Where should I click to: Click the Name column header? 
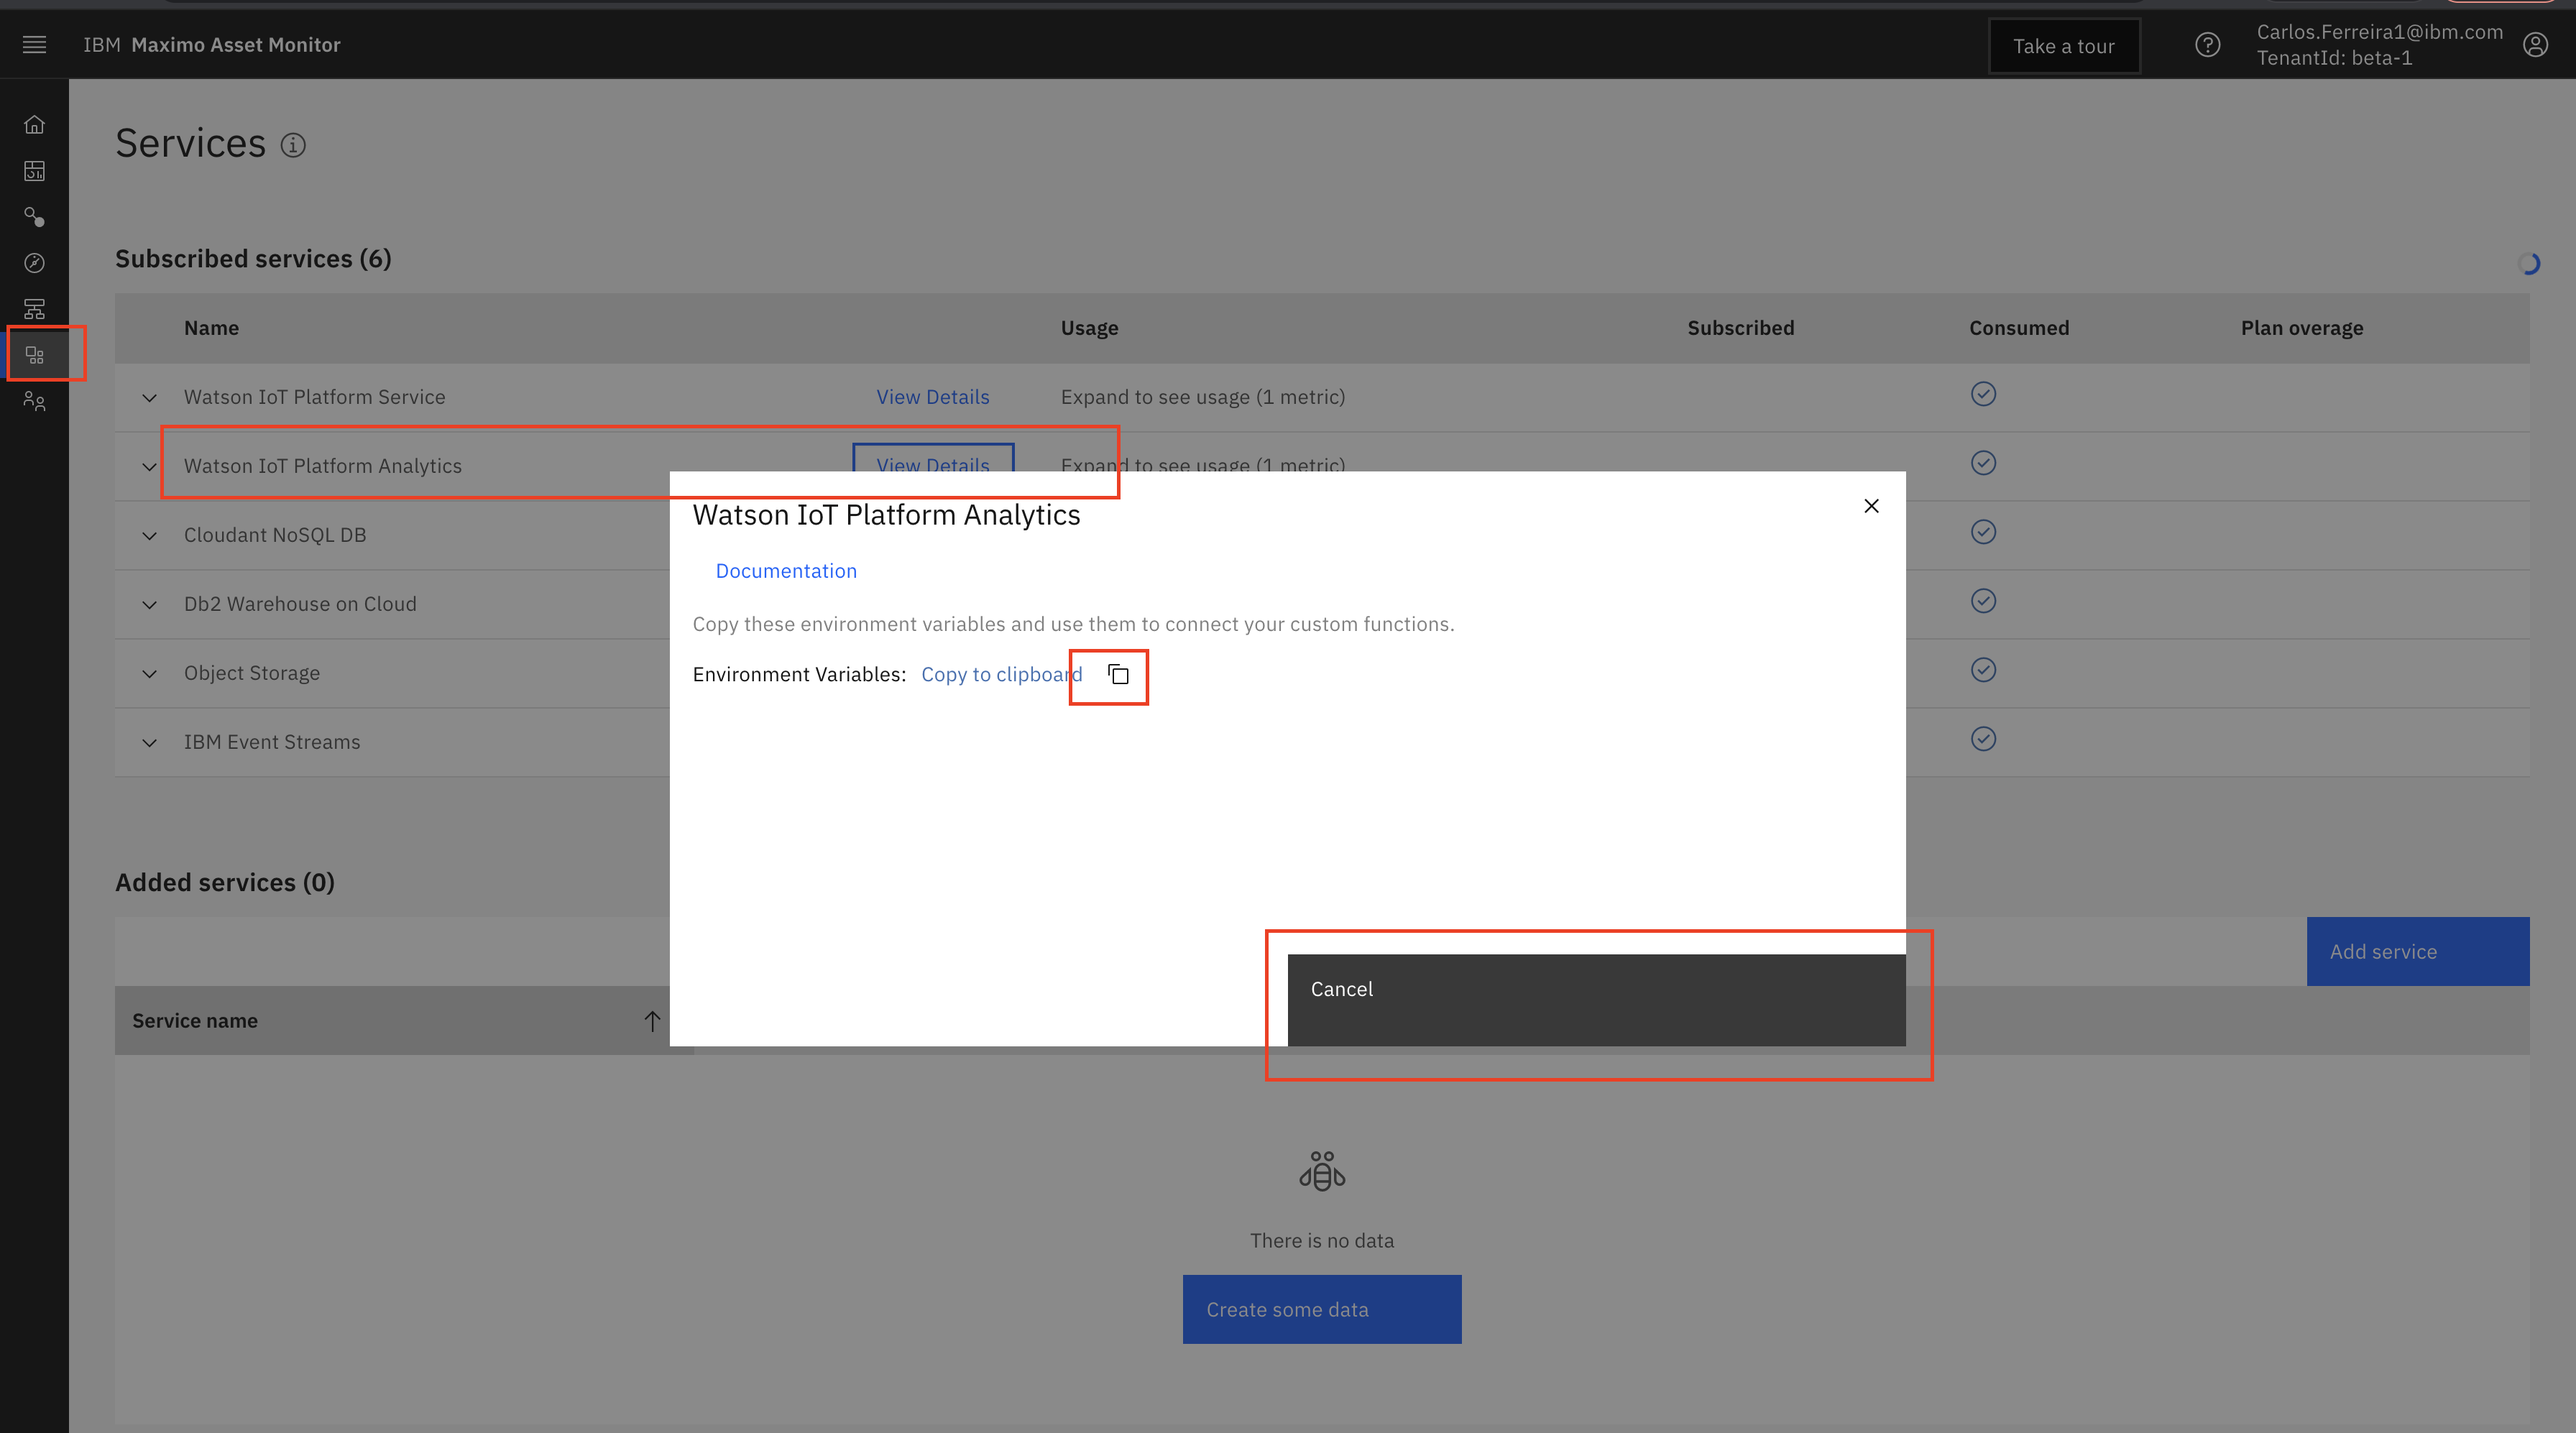tap(211, 328)
